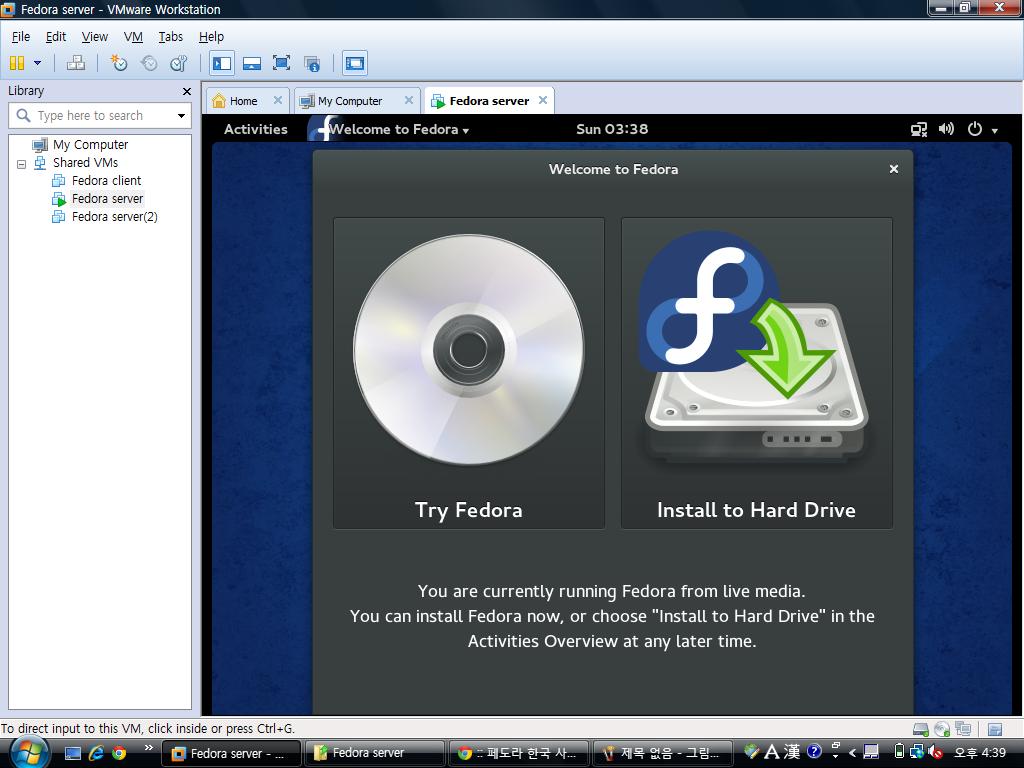Expand the library search filter dropdown arrow
1024x768 pixels.
pos(182,116)
